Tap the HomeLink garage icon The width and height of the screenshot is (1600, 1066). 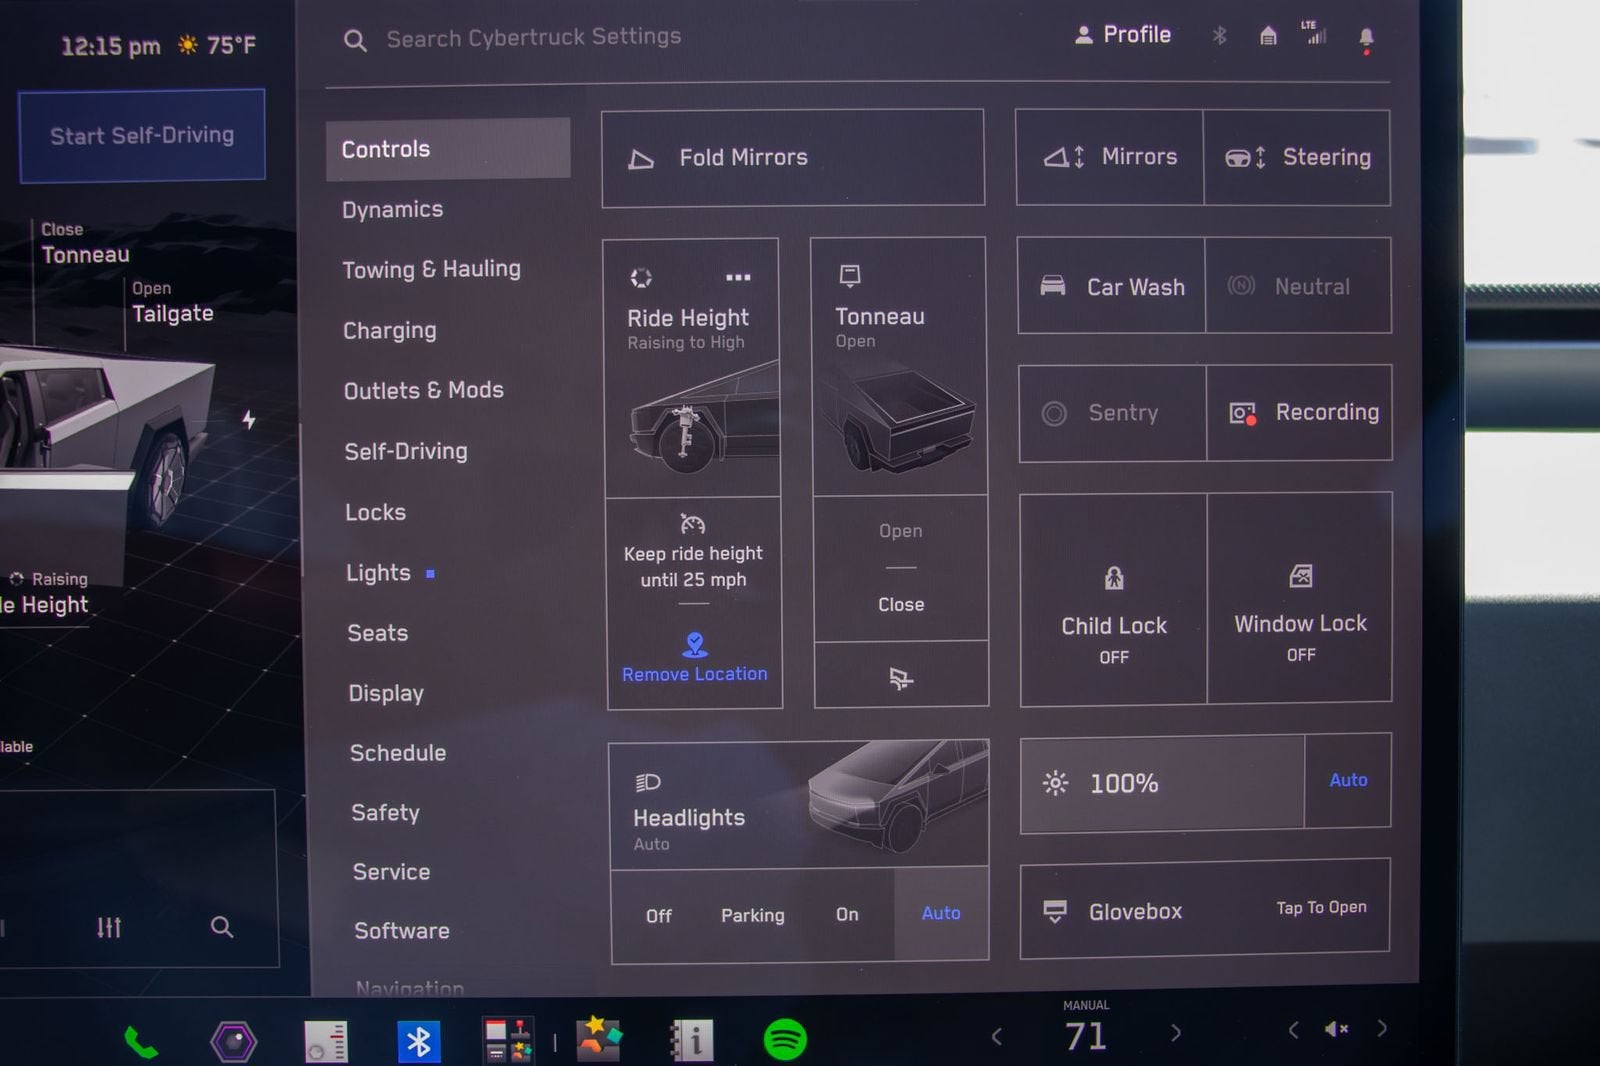[x=1268, y=36]
